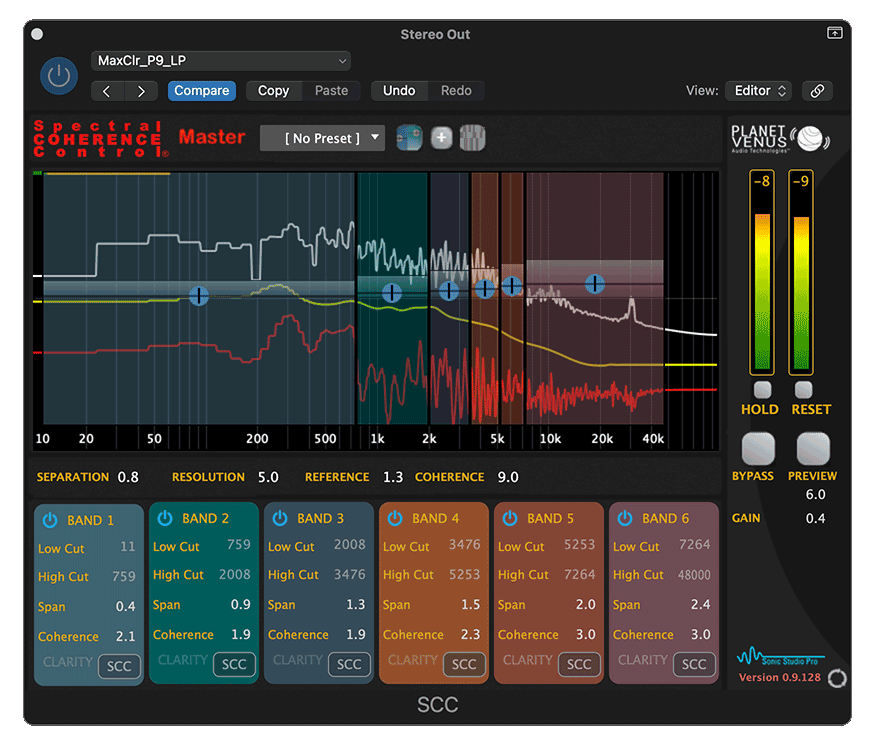
Task: Click the Sonic Studio Pro logo
Action: point(780,657)
